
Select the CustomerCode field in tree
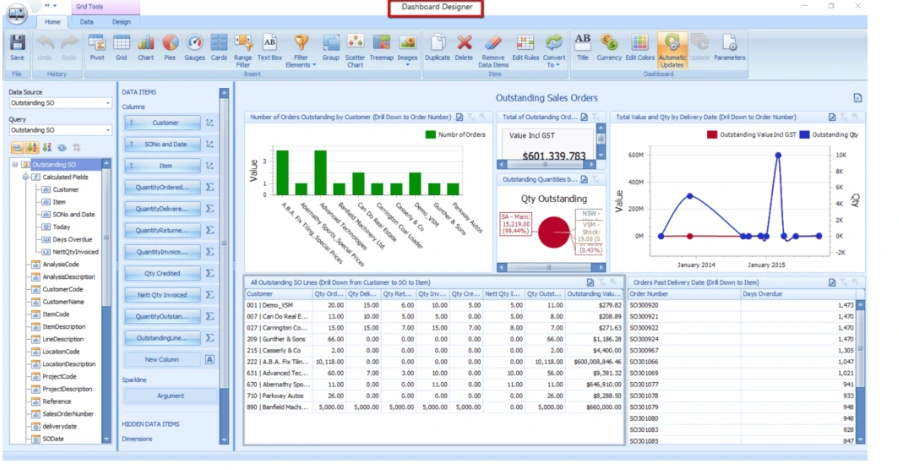tap(62, 289)
